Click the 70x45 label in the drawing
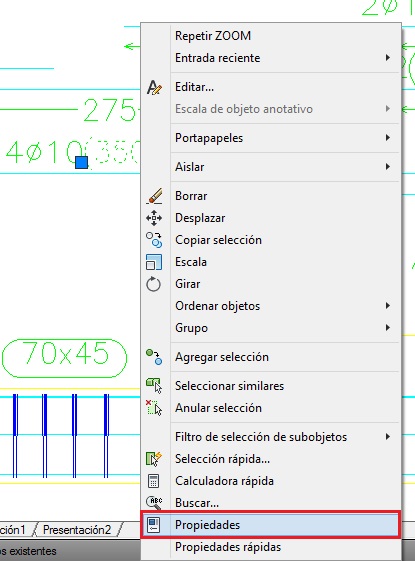This screenshot has height=561, width=415. pos(65,353)
